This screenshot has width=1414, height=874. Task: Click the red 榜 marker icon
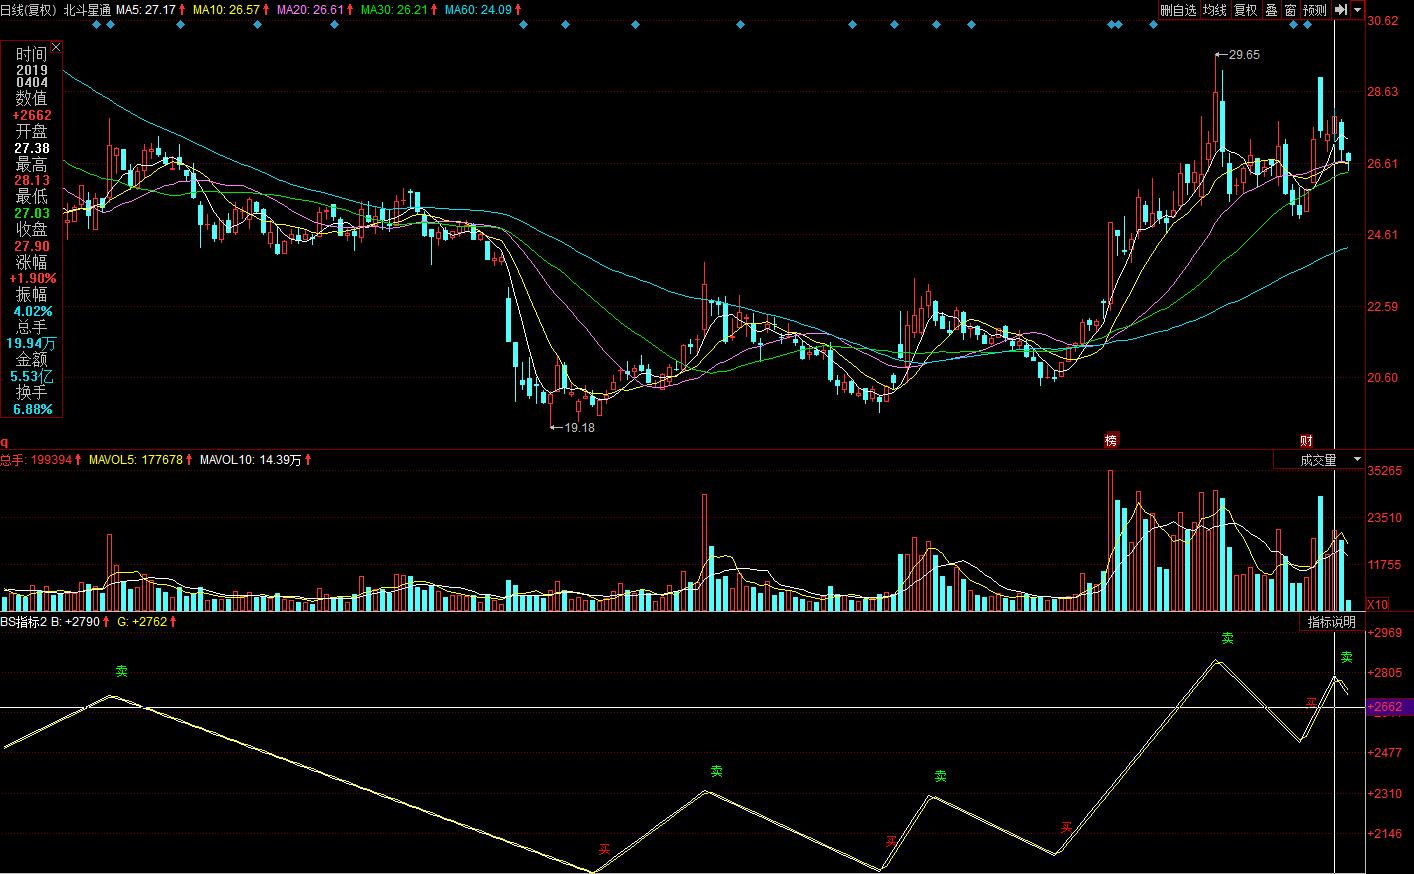click(x=1110, y=441)
